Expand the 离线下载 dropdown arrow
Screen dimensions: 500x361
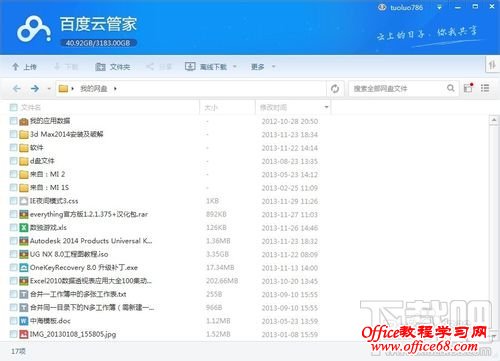[235, 67]
